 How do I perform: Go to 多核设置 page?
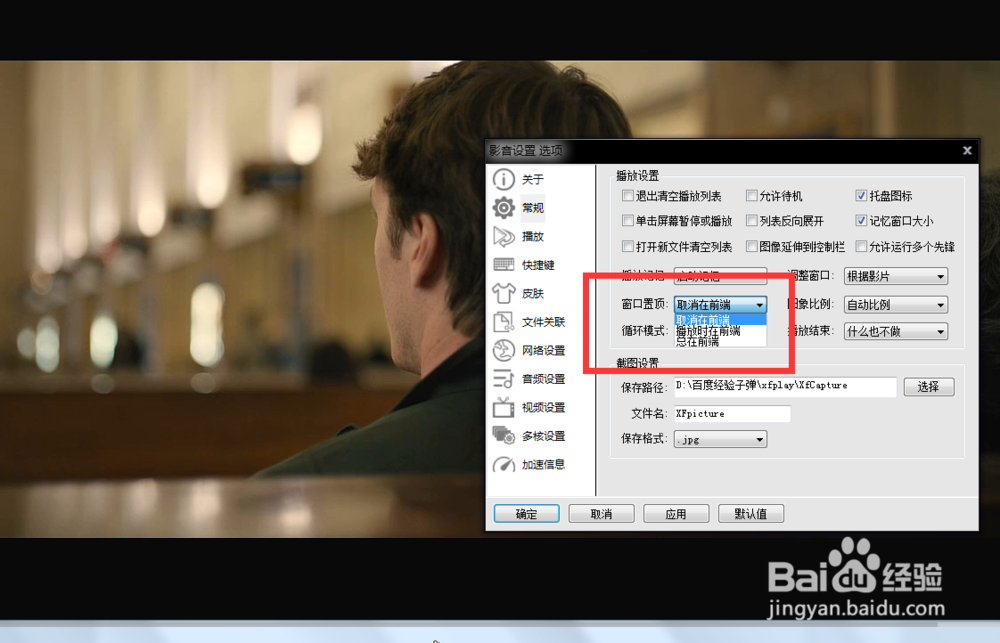(543, 436)
